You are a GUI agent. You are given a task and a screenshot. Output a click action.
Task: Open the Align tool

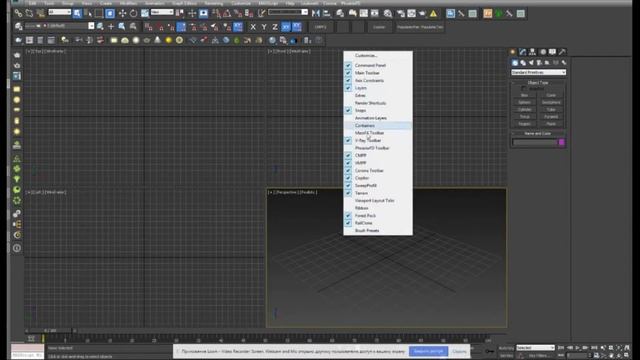click(x=327, y=13)
